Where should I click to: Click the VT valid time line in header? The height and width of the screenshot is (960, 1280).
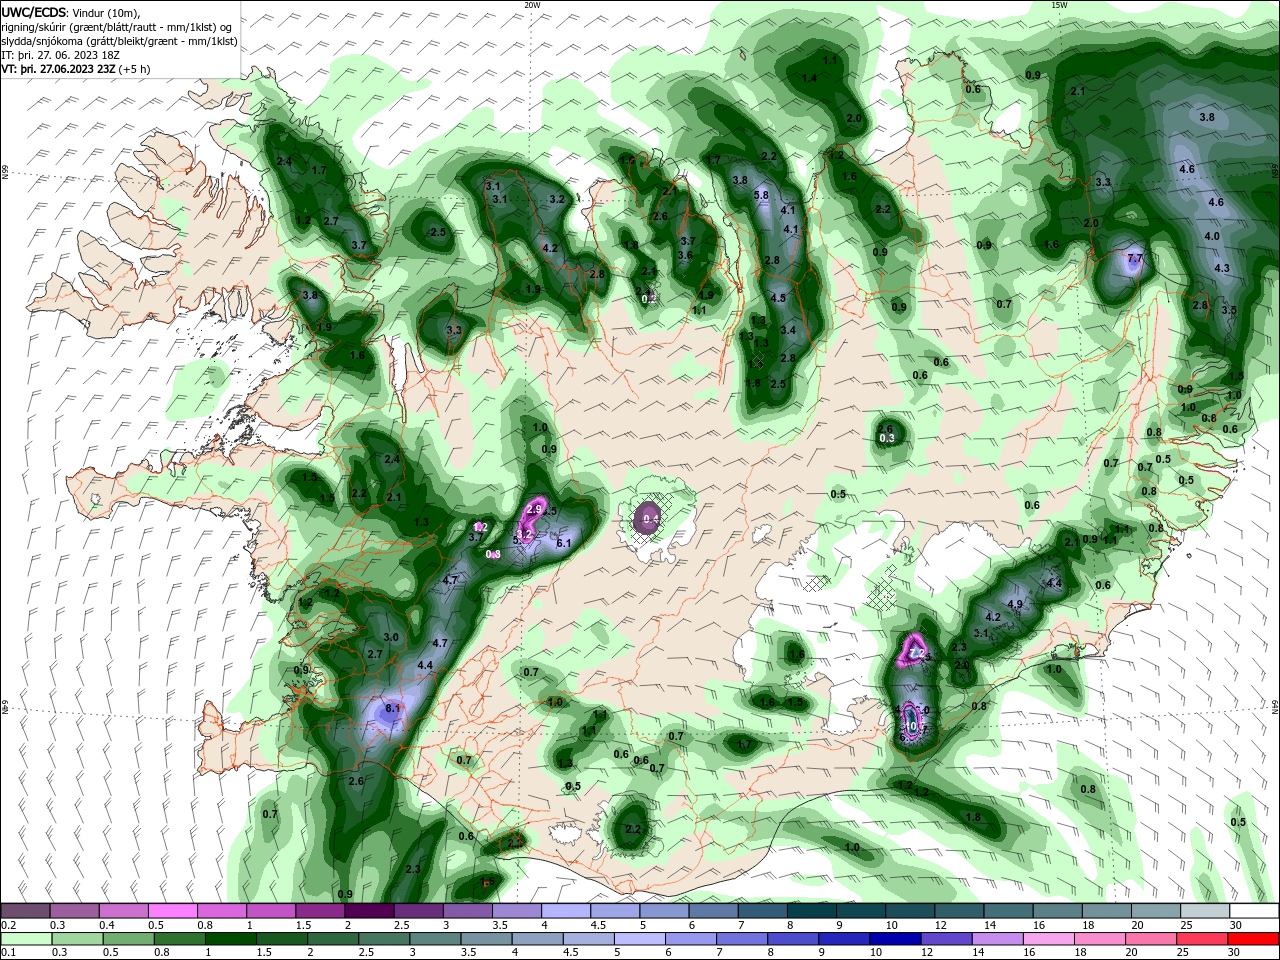76,69
